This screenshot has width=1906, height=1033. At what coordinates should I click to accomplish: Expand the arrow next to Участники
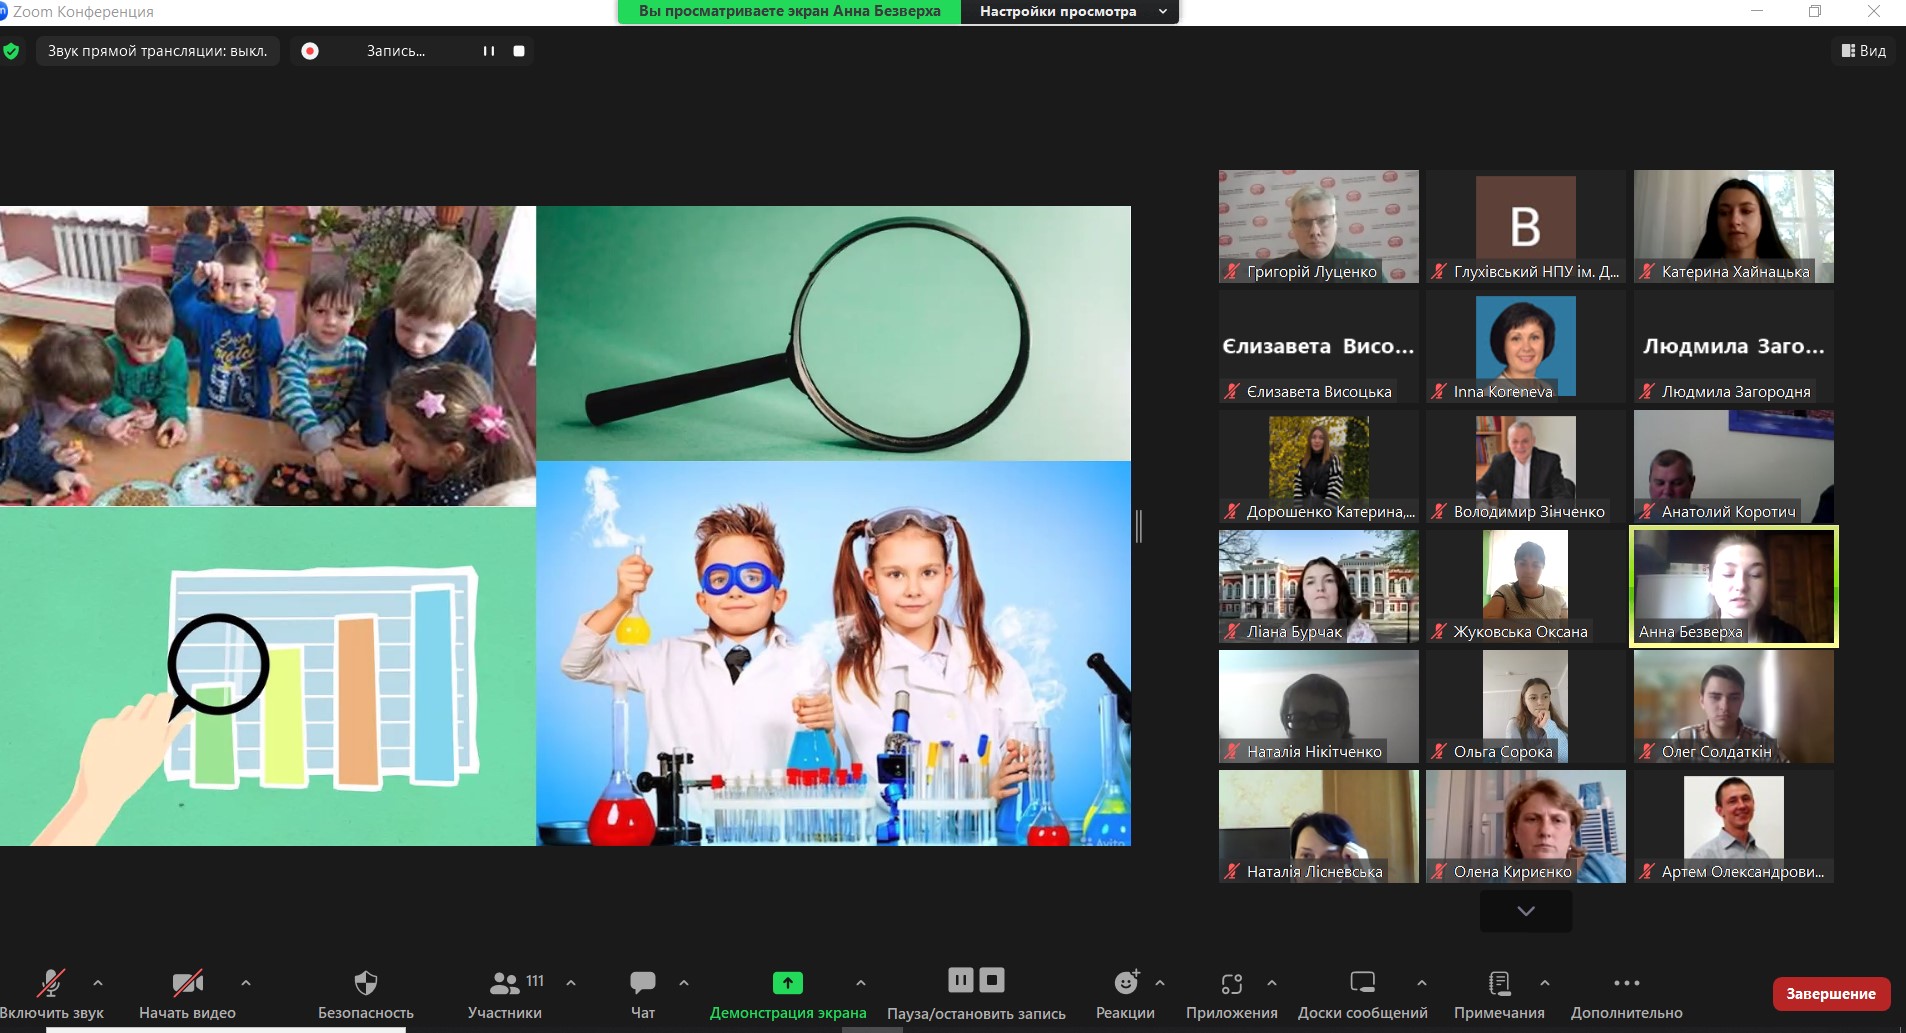571,983
